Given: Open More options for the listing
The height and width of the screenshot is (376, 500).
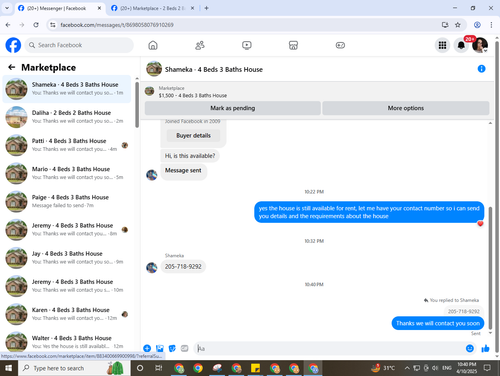Looking at the screenshot, I should [x=406, y=108].
